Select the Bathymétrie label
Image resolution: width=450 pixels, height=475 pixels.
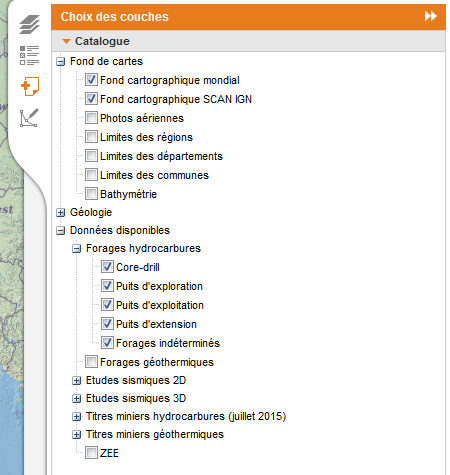(128, 194)
